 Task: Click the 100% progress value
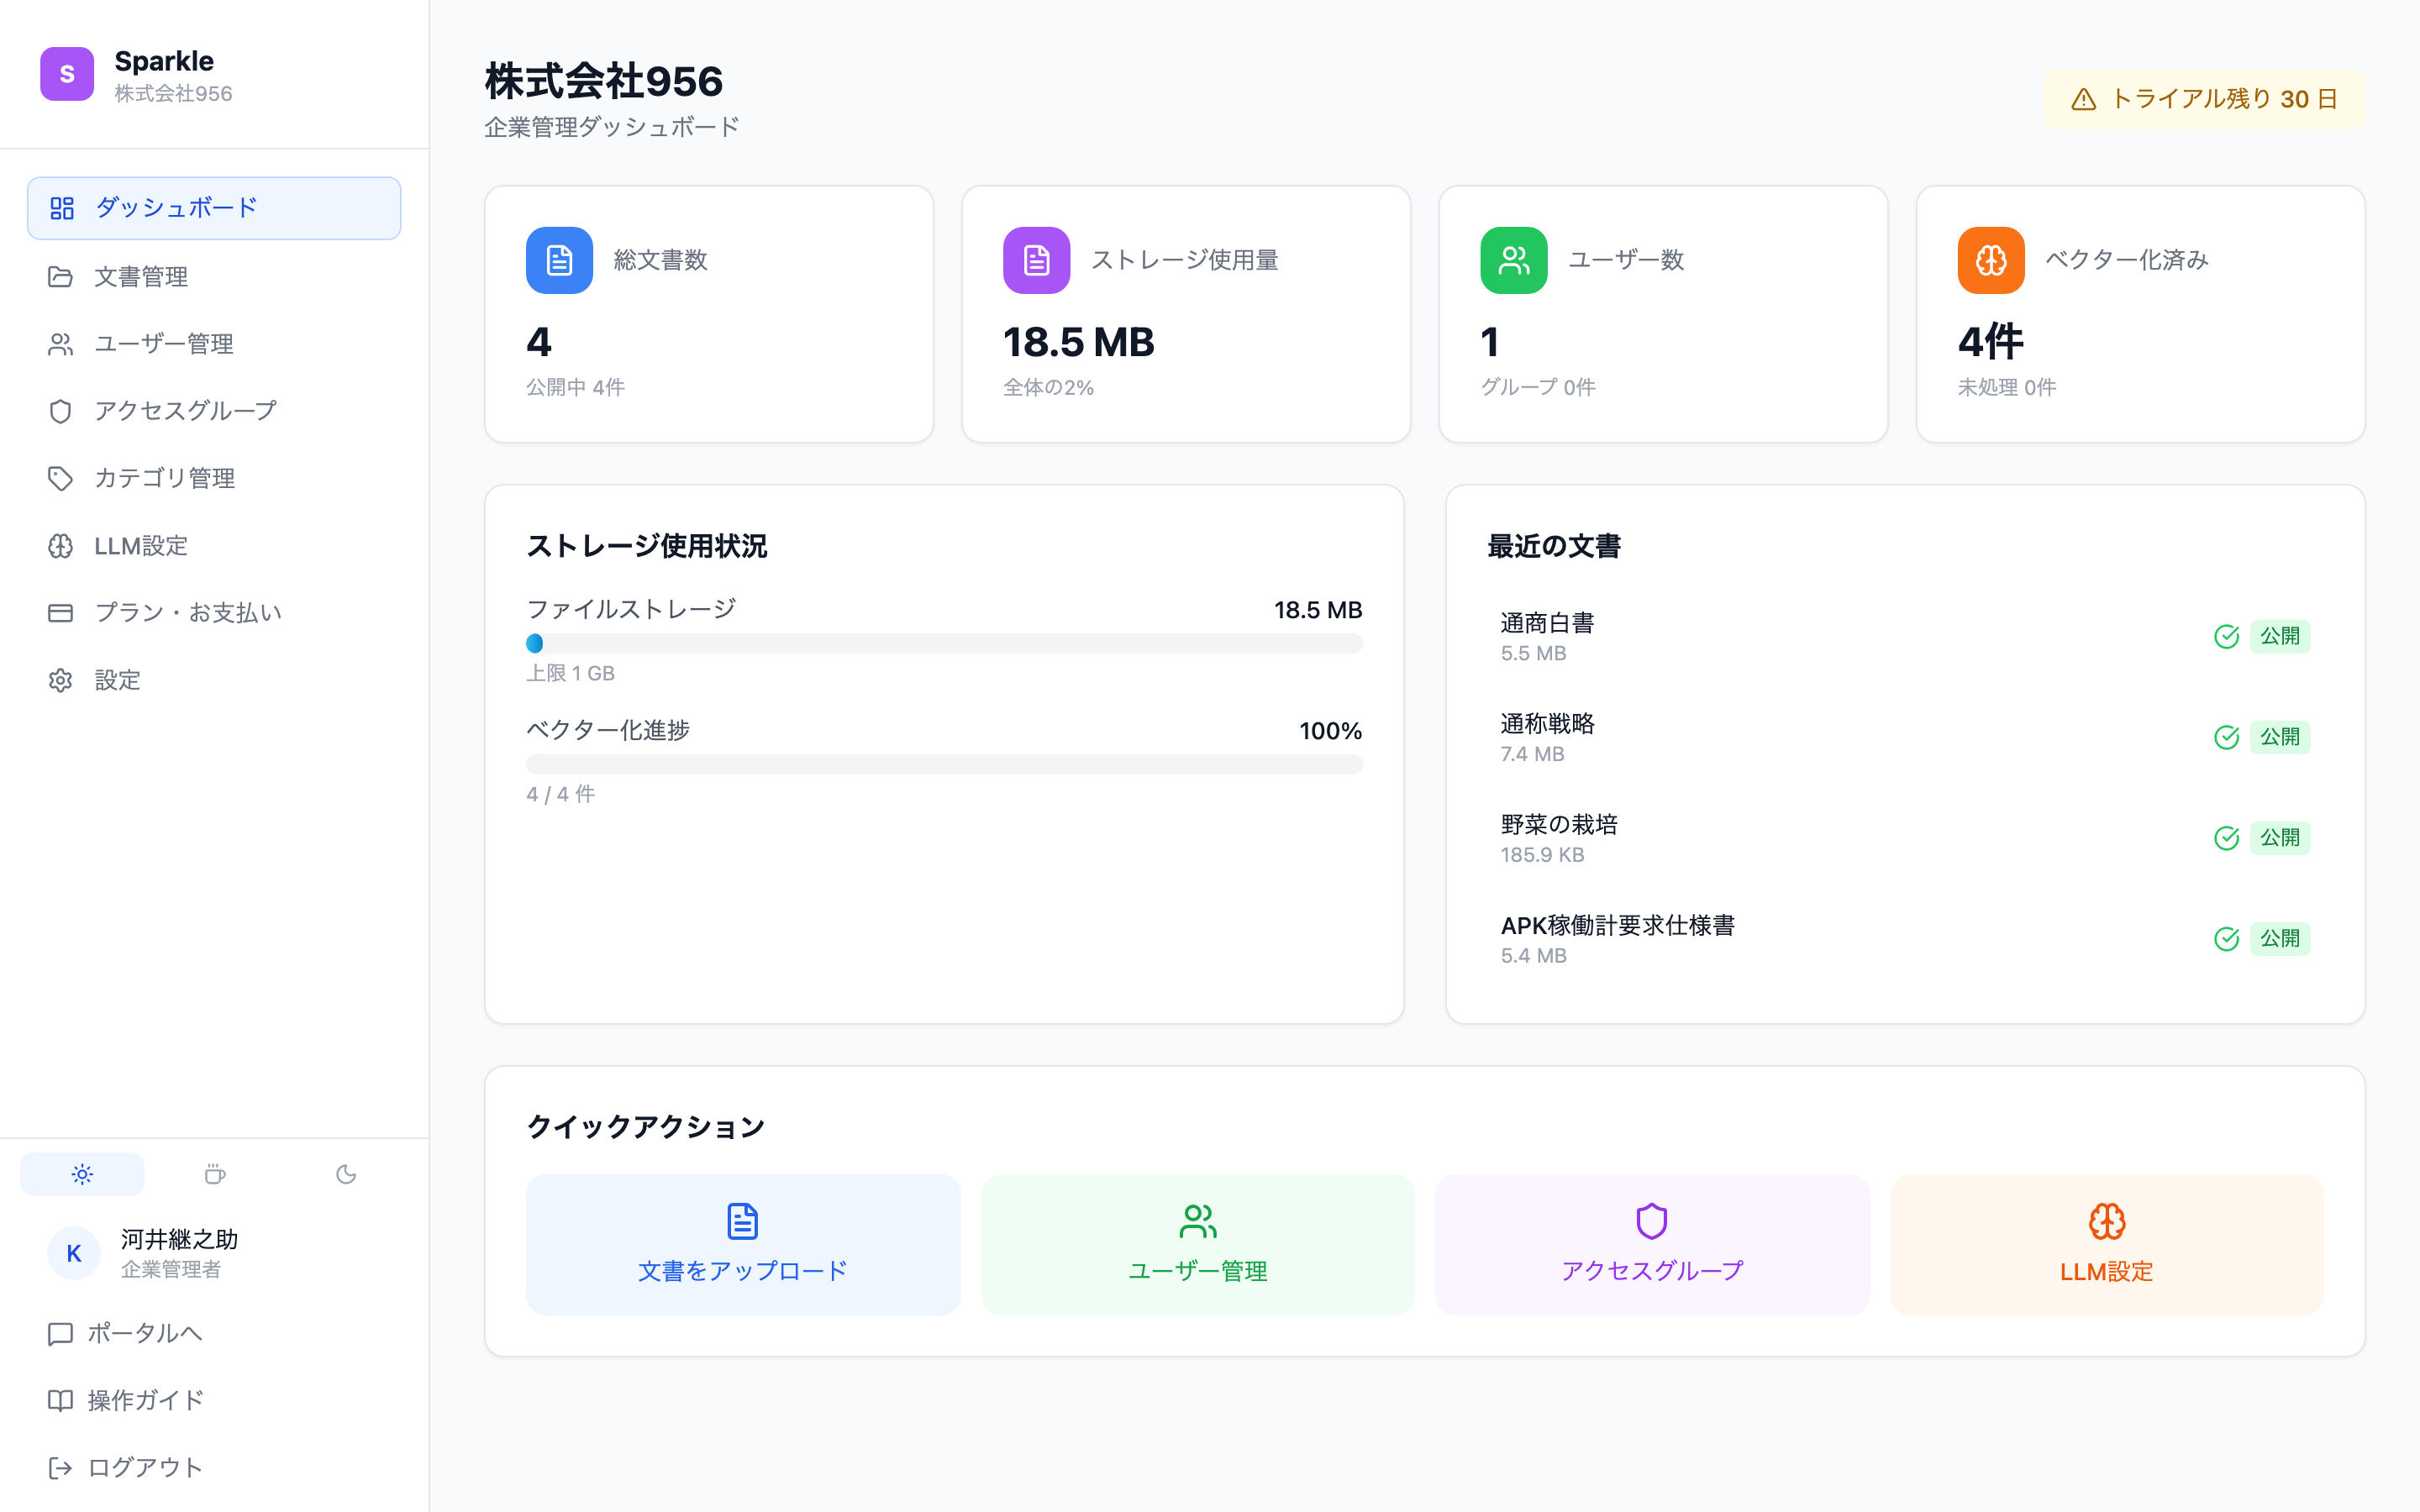tap(1330, 732)
